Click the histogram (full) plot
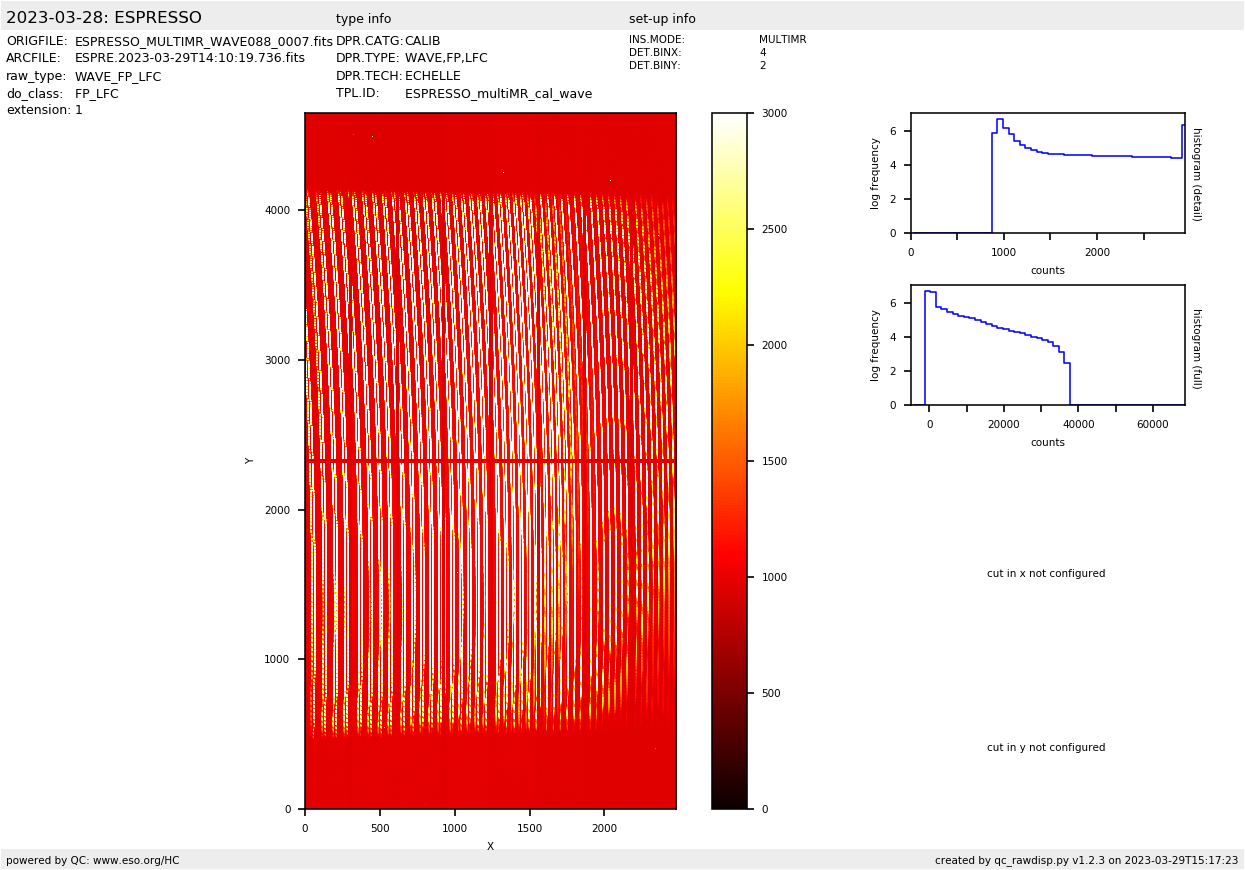 pos(1047,345)
